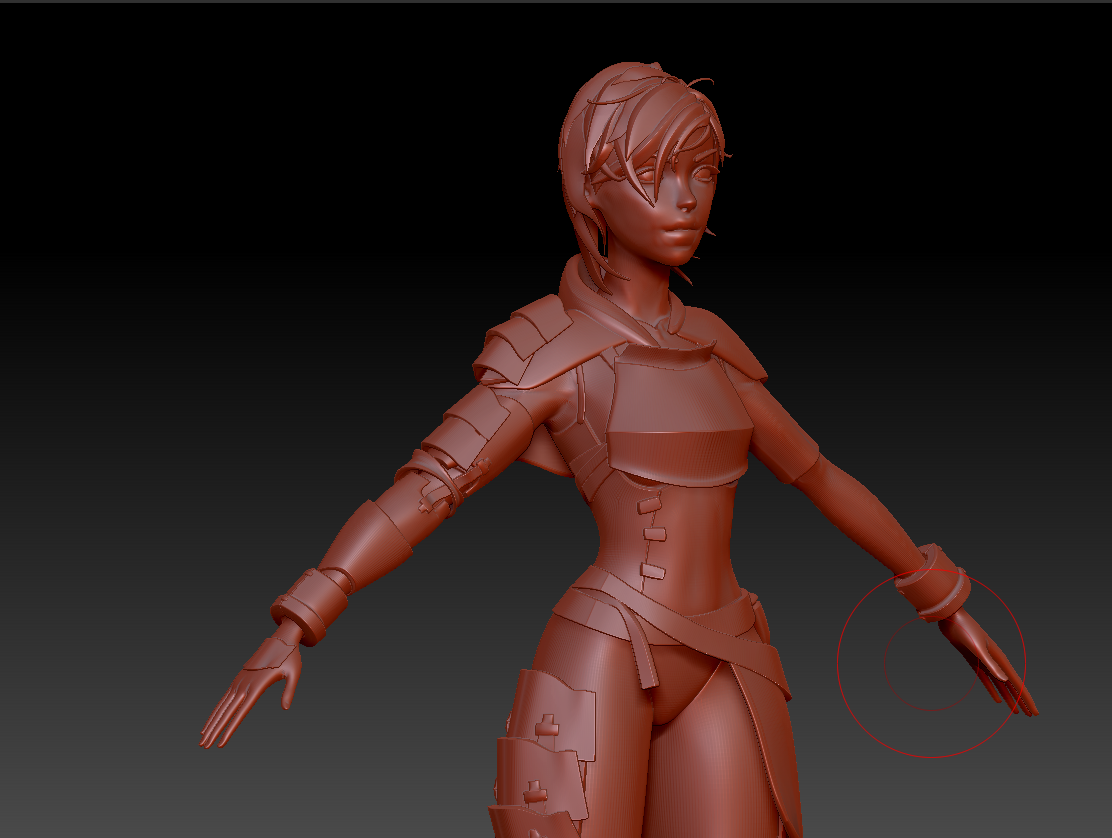This screenshot has width=1112, height=838.
Task: Select the layered shoulder pauldron armor
Action: click(523, 340)
